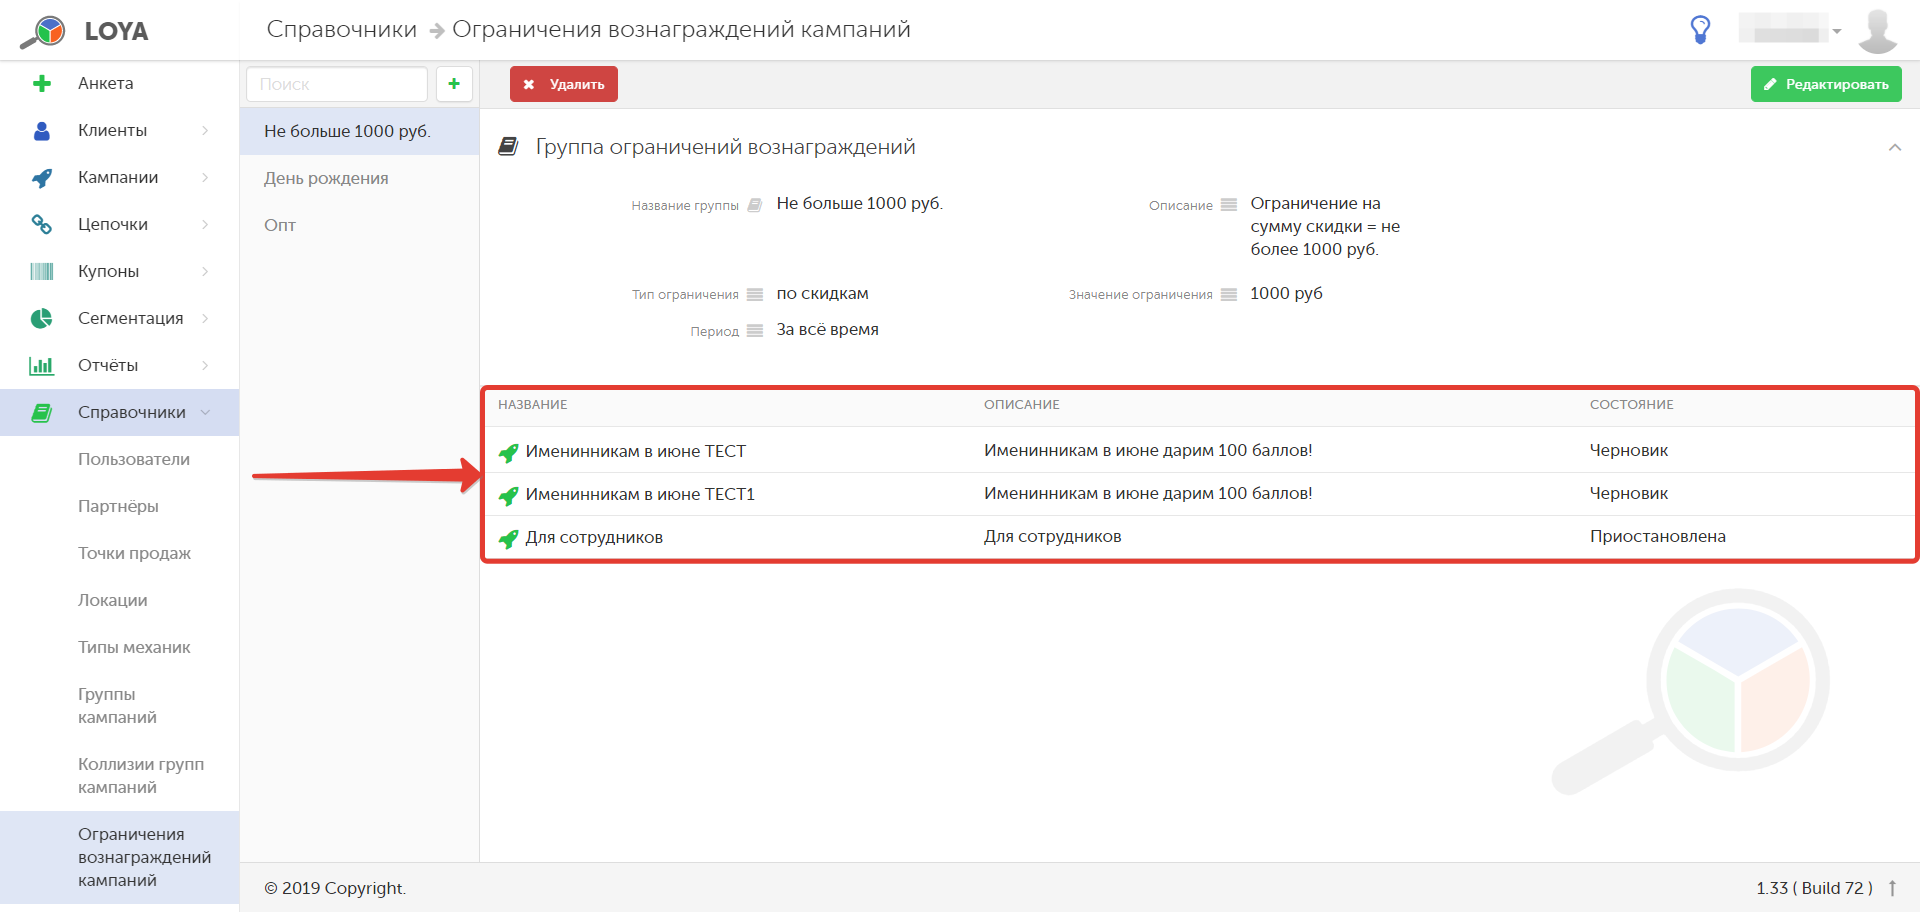1920x912 pixels.
Task: Select the Не больше 1000 руб. list item
Action: coord(359,131)
